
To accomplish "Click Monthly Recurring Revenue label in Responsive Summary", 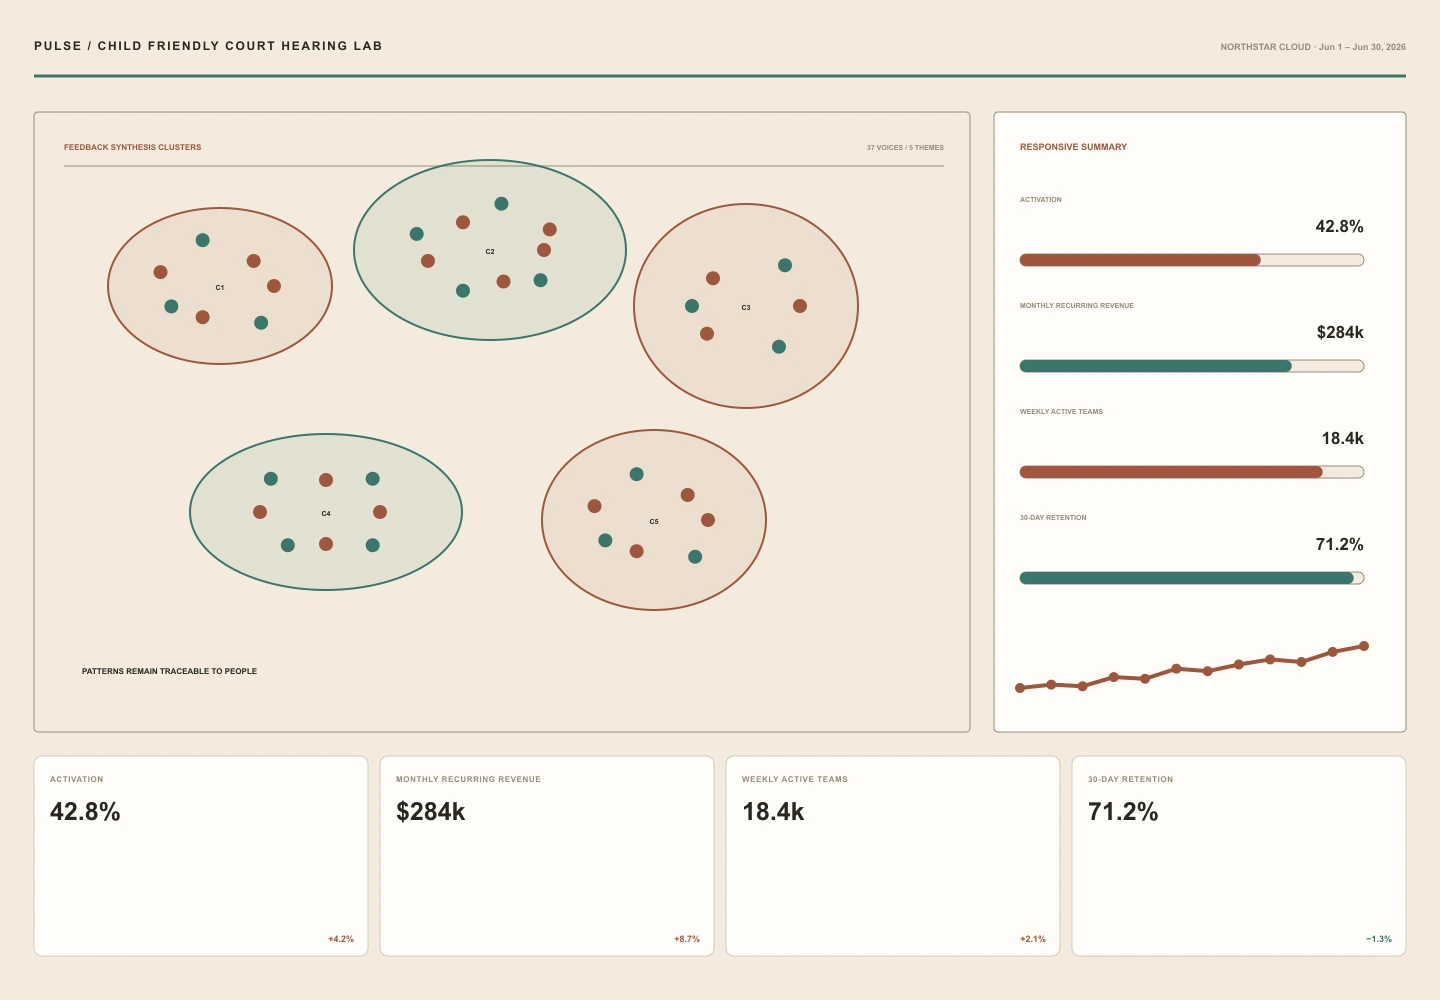I will pos(1077,306).
